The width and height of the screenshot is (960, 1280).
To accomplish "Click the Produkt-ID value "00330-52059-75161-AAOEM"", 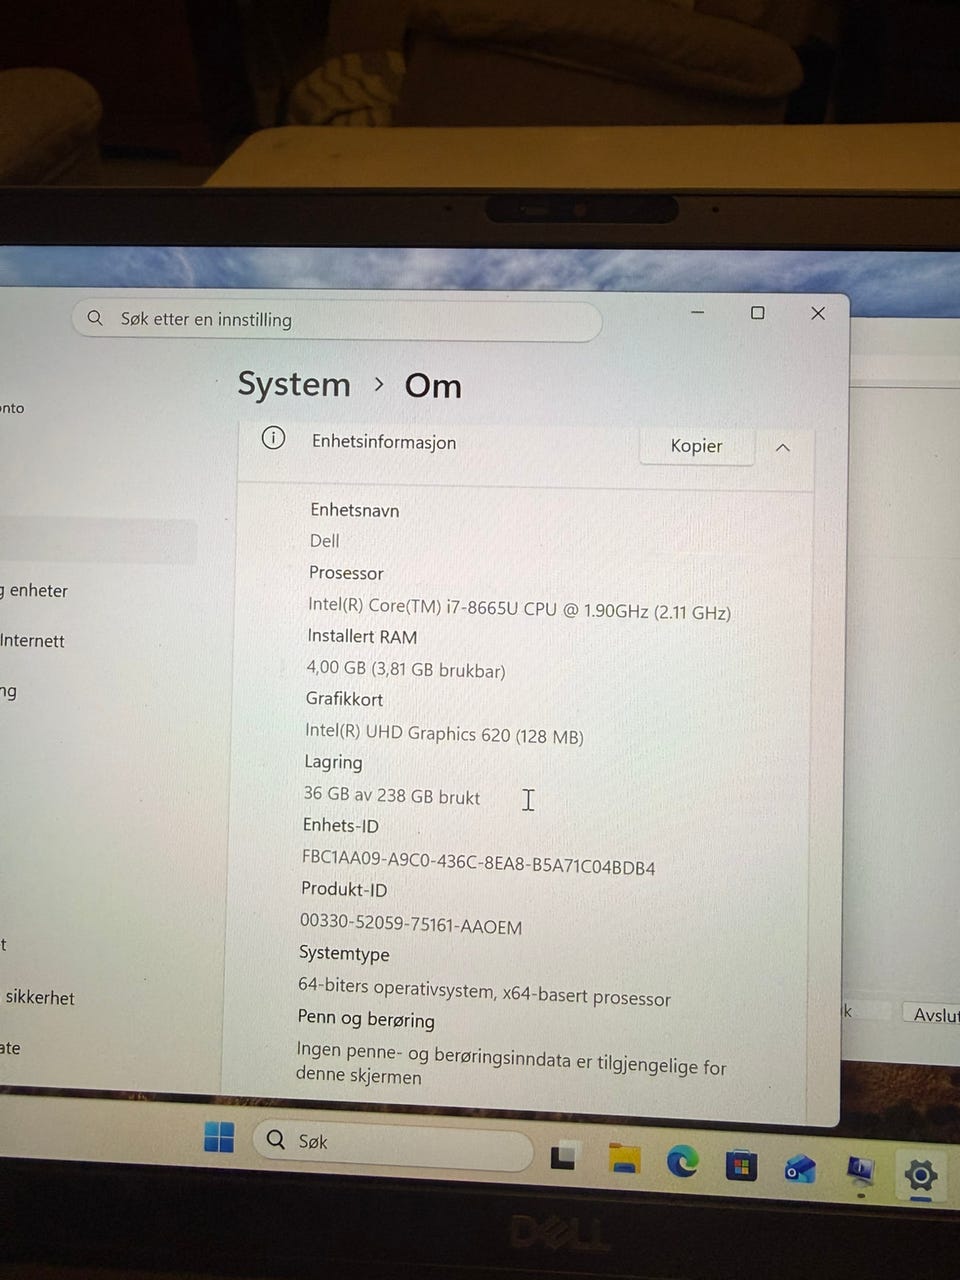I will tap(411, 924).
